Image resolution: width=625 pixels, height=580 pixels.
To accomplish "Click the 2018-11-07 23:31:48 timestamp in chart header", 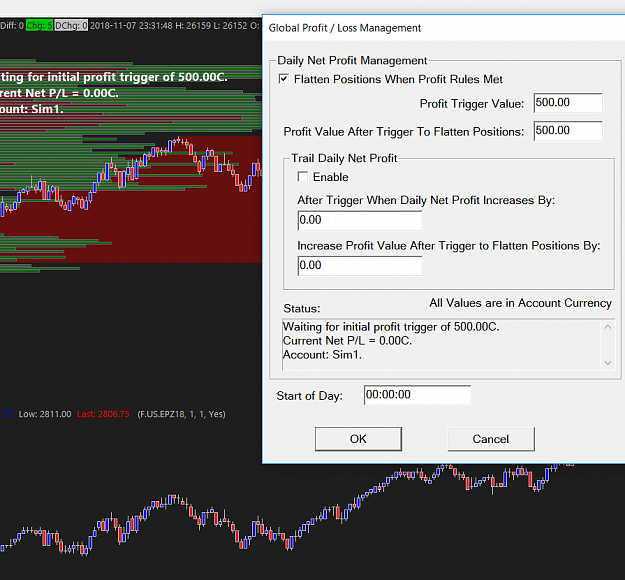I will [131, 26].
